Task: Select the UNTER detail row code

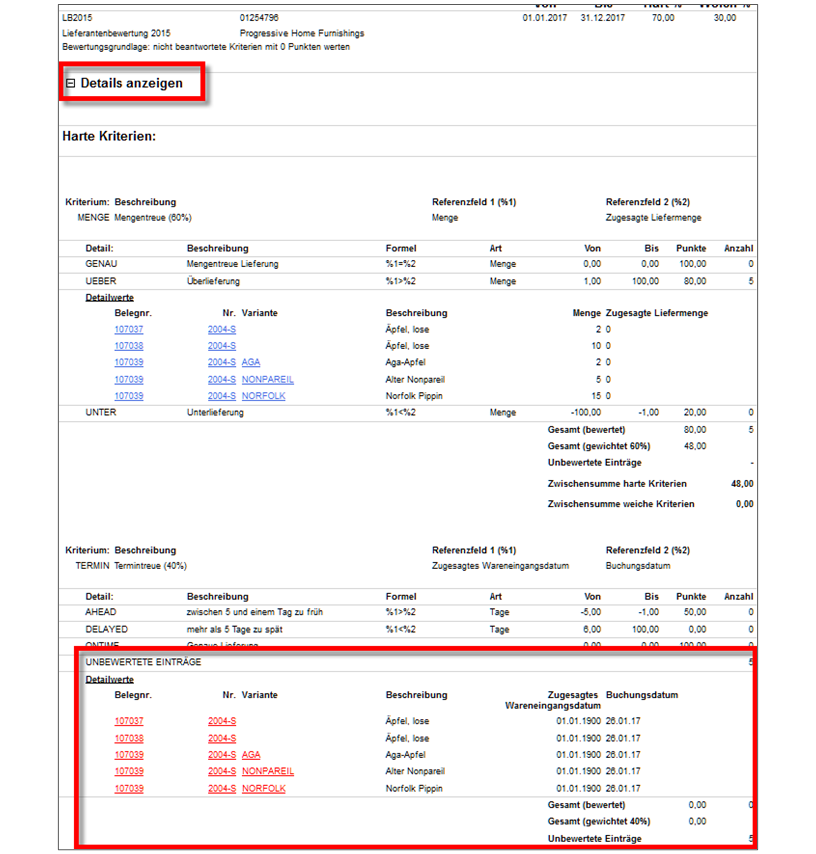Action: coord(101,412)
